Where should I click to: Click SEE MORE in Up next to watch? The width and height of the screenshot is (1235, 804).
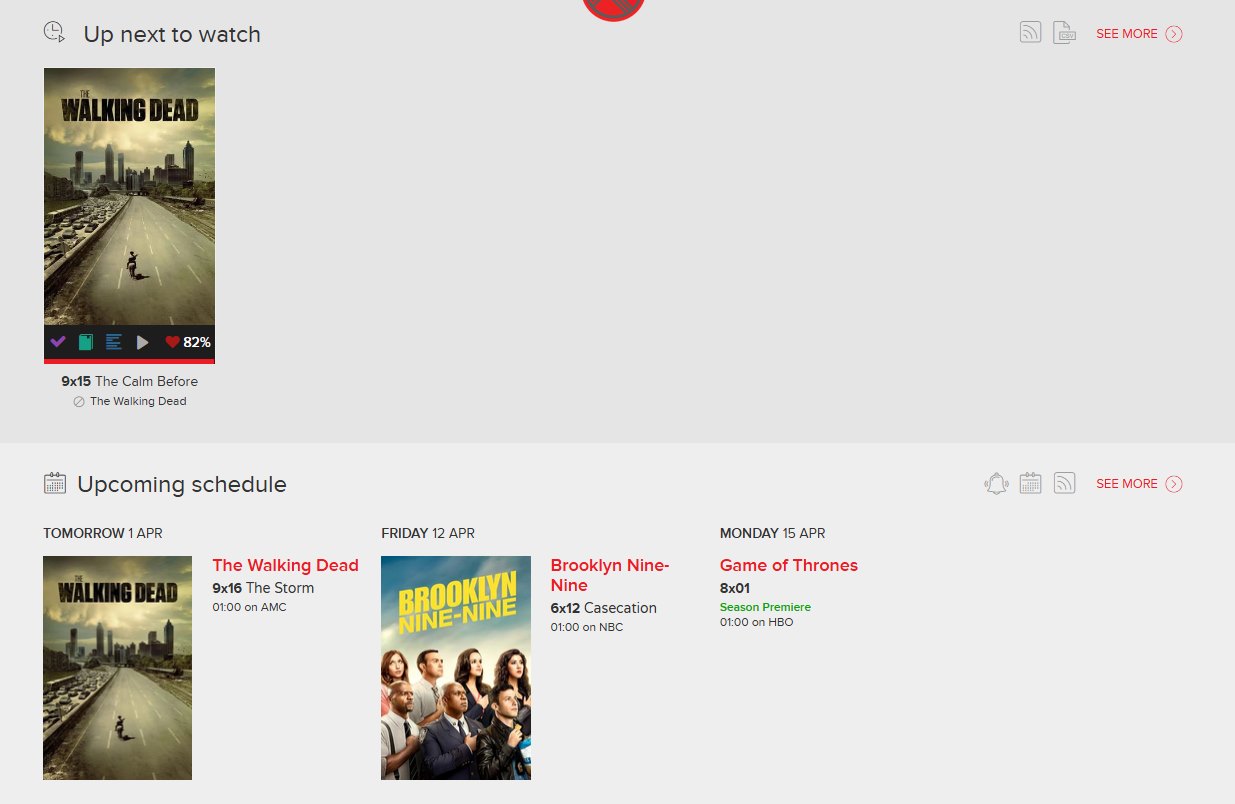1127,34
